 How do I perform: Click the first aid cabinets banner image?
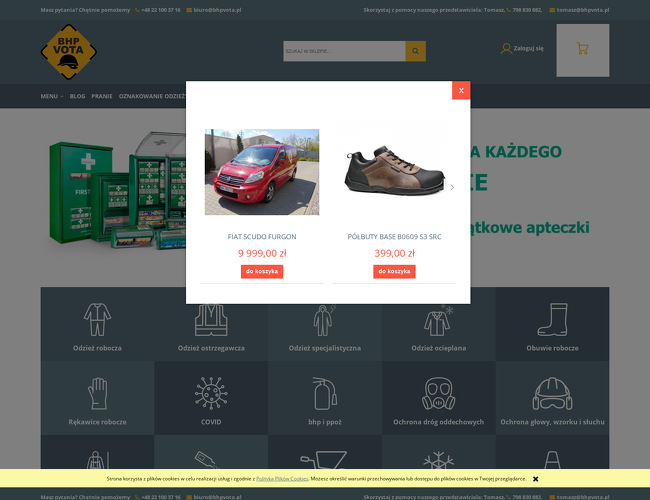(x=117, y=191)
